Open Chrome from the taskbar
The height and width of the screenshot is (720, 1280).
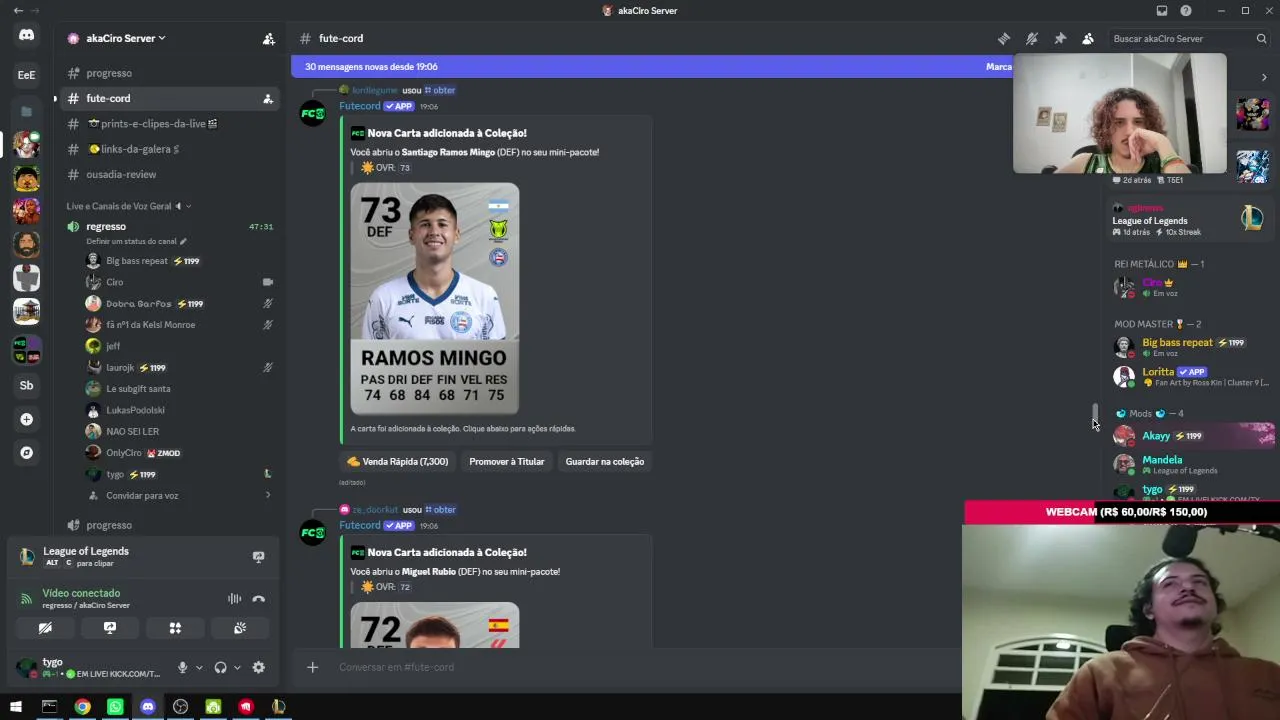tap(82, 707)
